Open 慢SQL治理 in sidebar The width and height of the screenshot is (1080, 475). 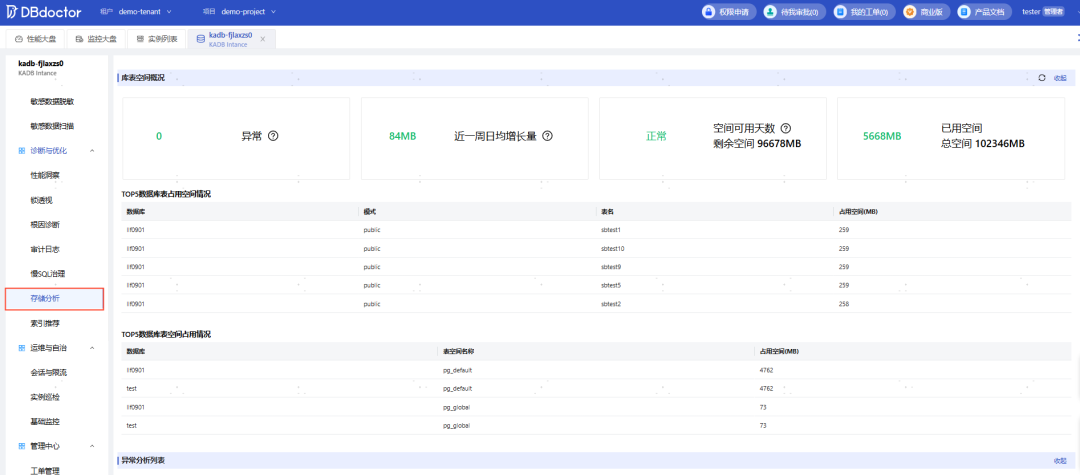coord(47,274)
